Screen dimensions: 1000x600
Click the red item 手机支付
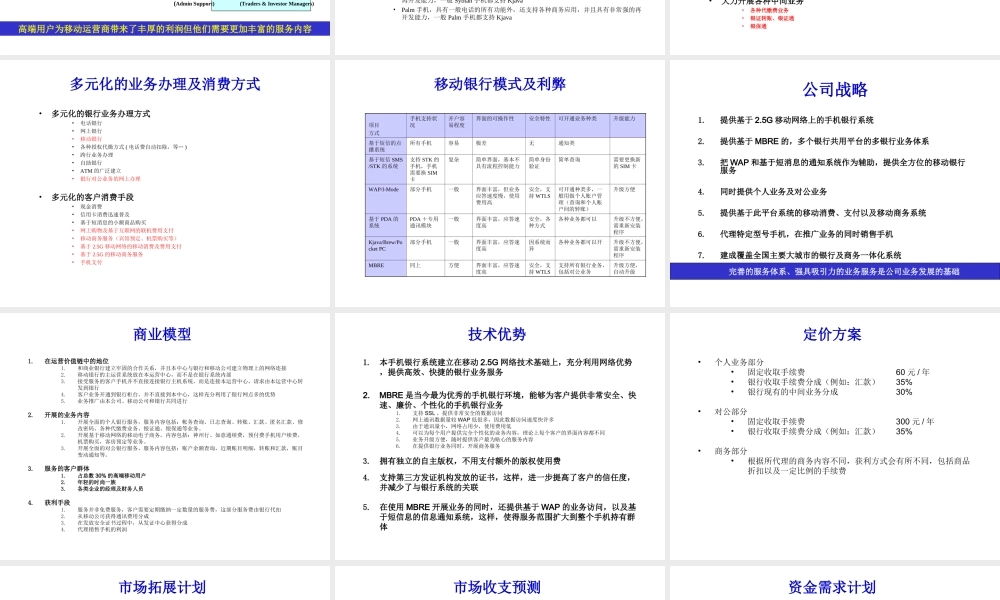coord(91,262)
